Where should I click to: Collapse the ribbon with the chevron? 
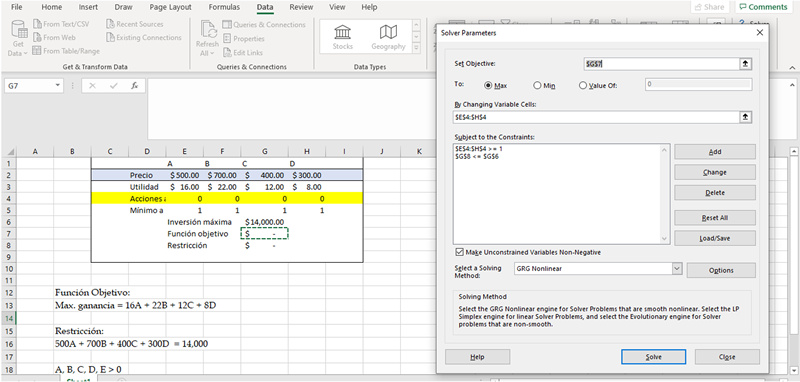tap(792, 68)
